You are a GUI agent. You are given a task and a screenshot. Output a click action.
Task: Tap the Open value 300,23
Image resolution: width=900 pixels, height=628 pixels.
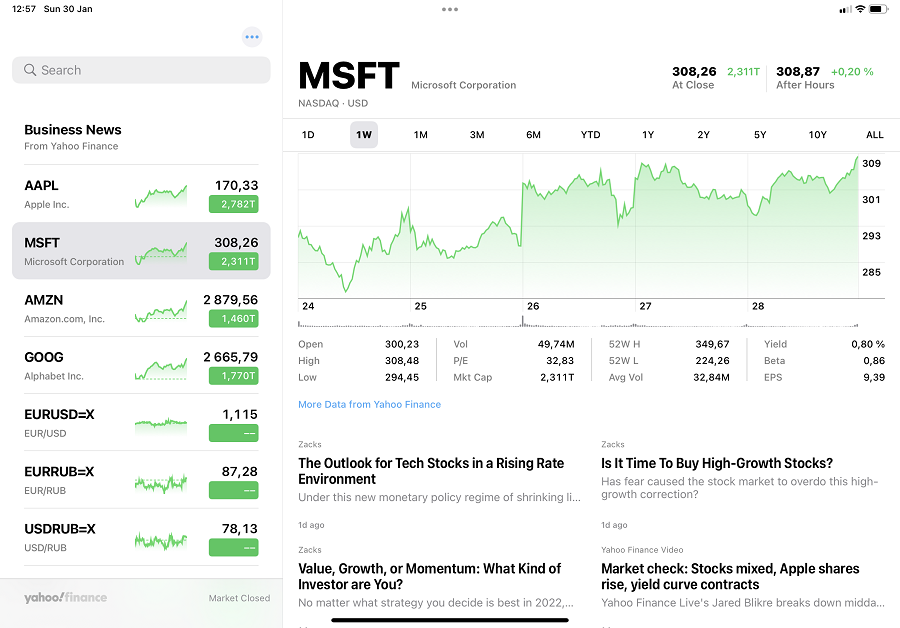coord(402,344)
